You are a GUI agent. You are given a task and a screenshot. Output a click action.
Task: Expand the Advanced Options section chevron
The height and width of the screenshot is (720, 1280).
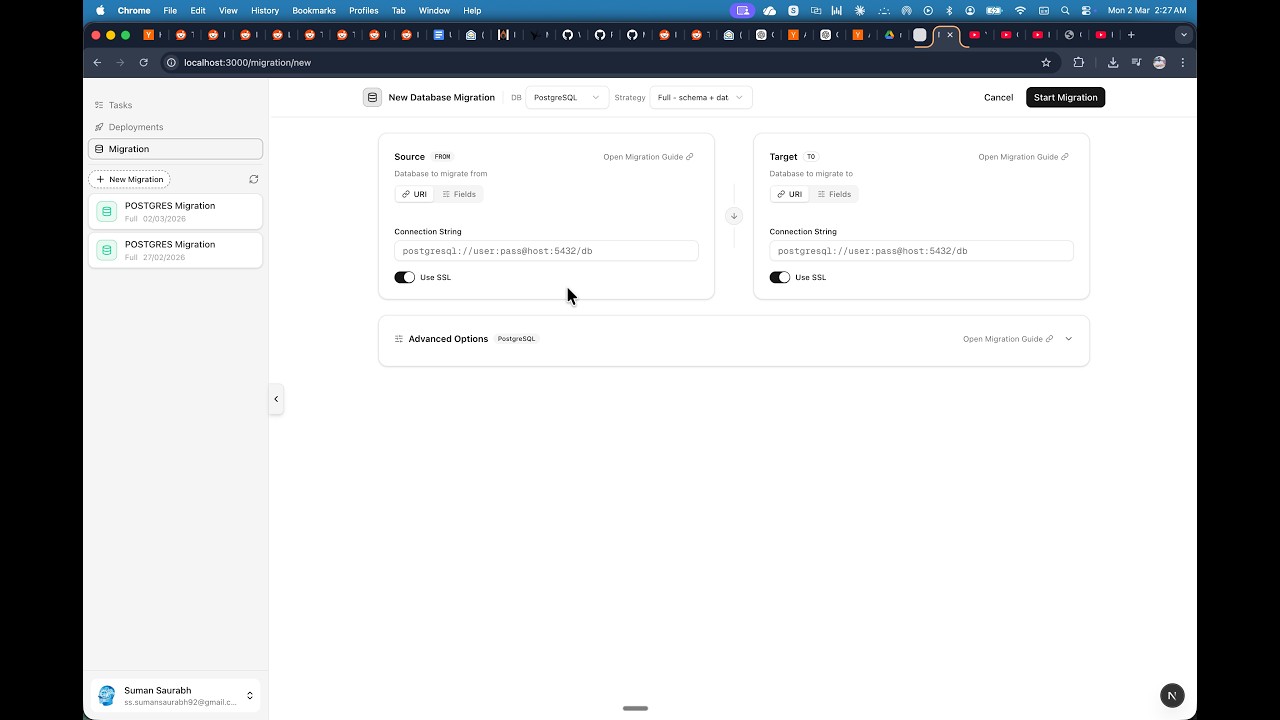click(x=1068, y=339)
